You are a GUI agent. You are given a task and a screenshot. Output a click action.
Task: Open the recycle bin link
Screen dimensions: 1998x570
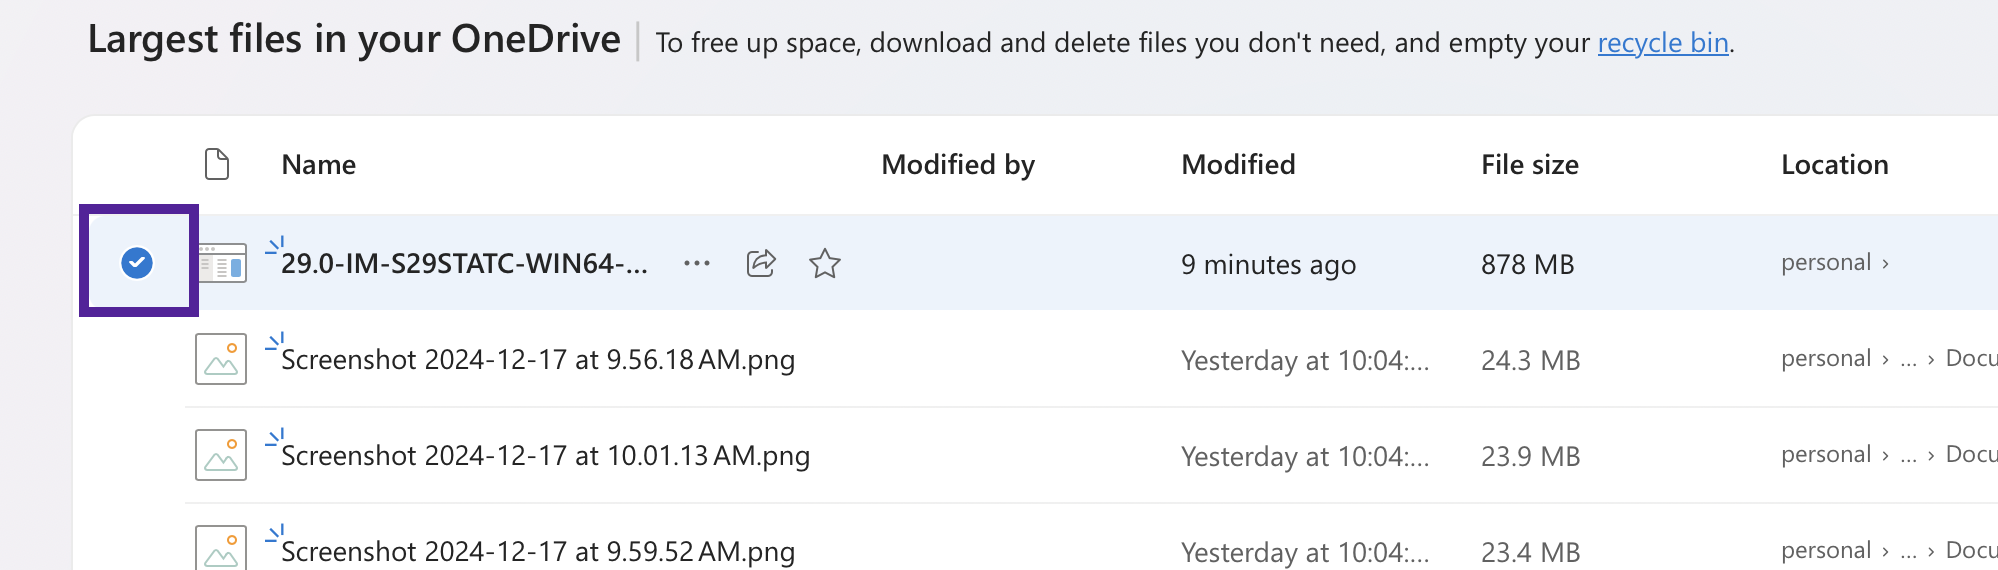point(1663,43)
